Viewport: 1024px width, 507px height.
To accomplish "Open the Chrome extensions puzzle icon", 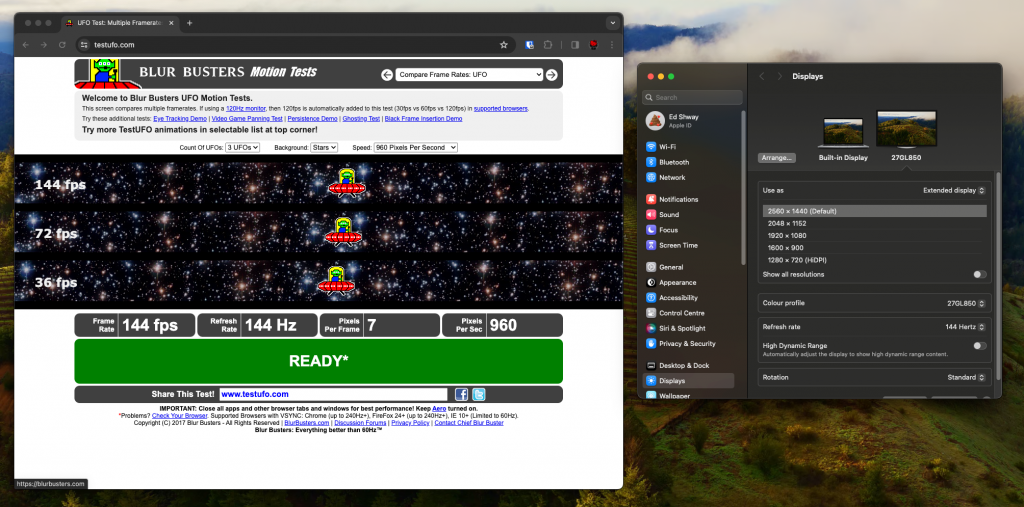I will click(548, 45).
